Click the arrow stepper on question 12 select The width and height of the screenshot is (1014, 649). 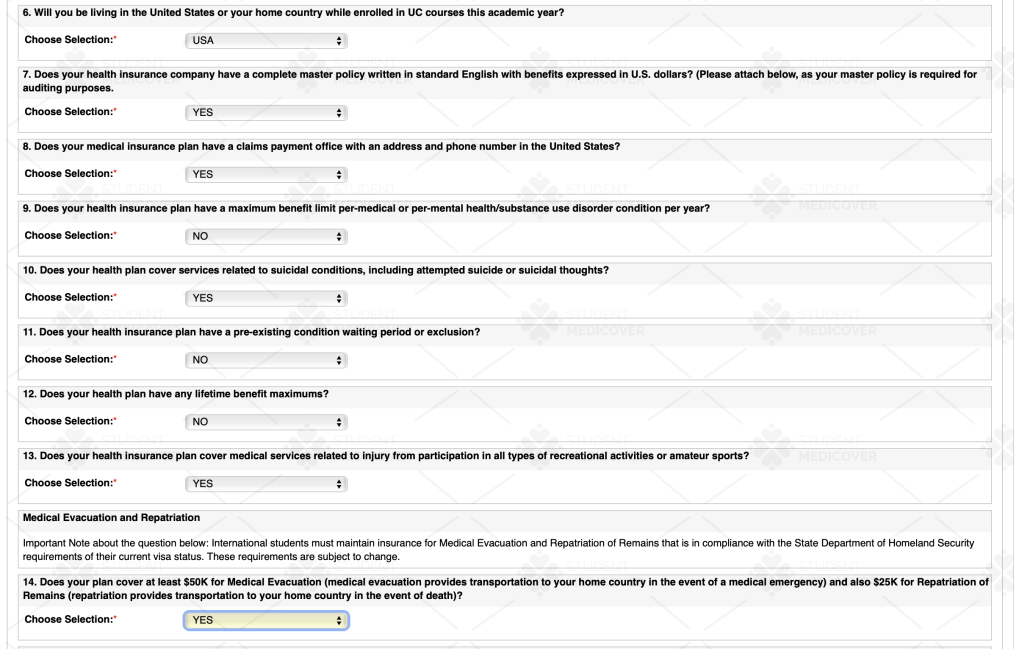(339, 422)
